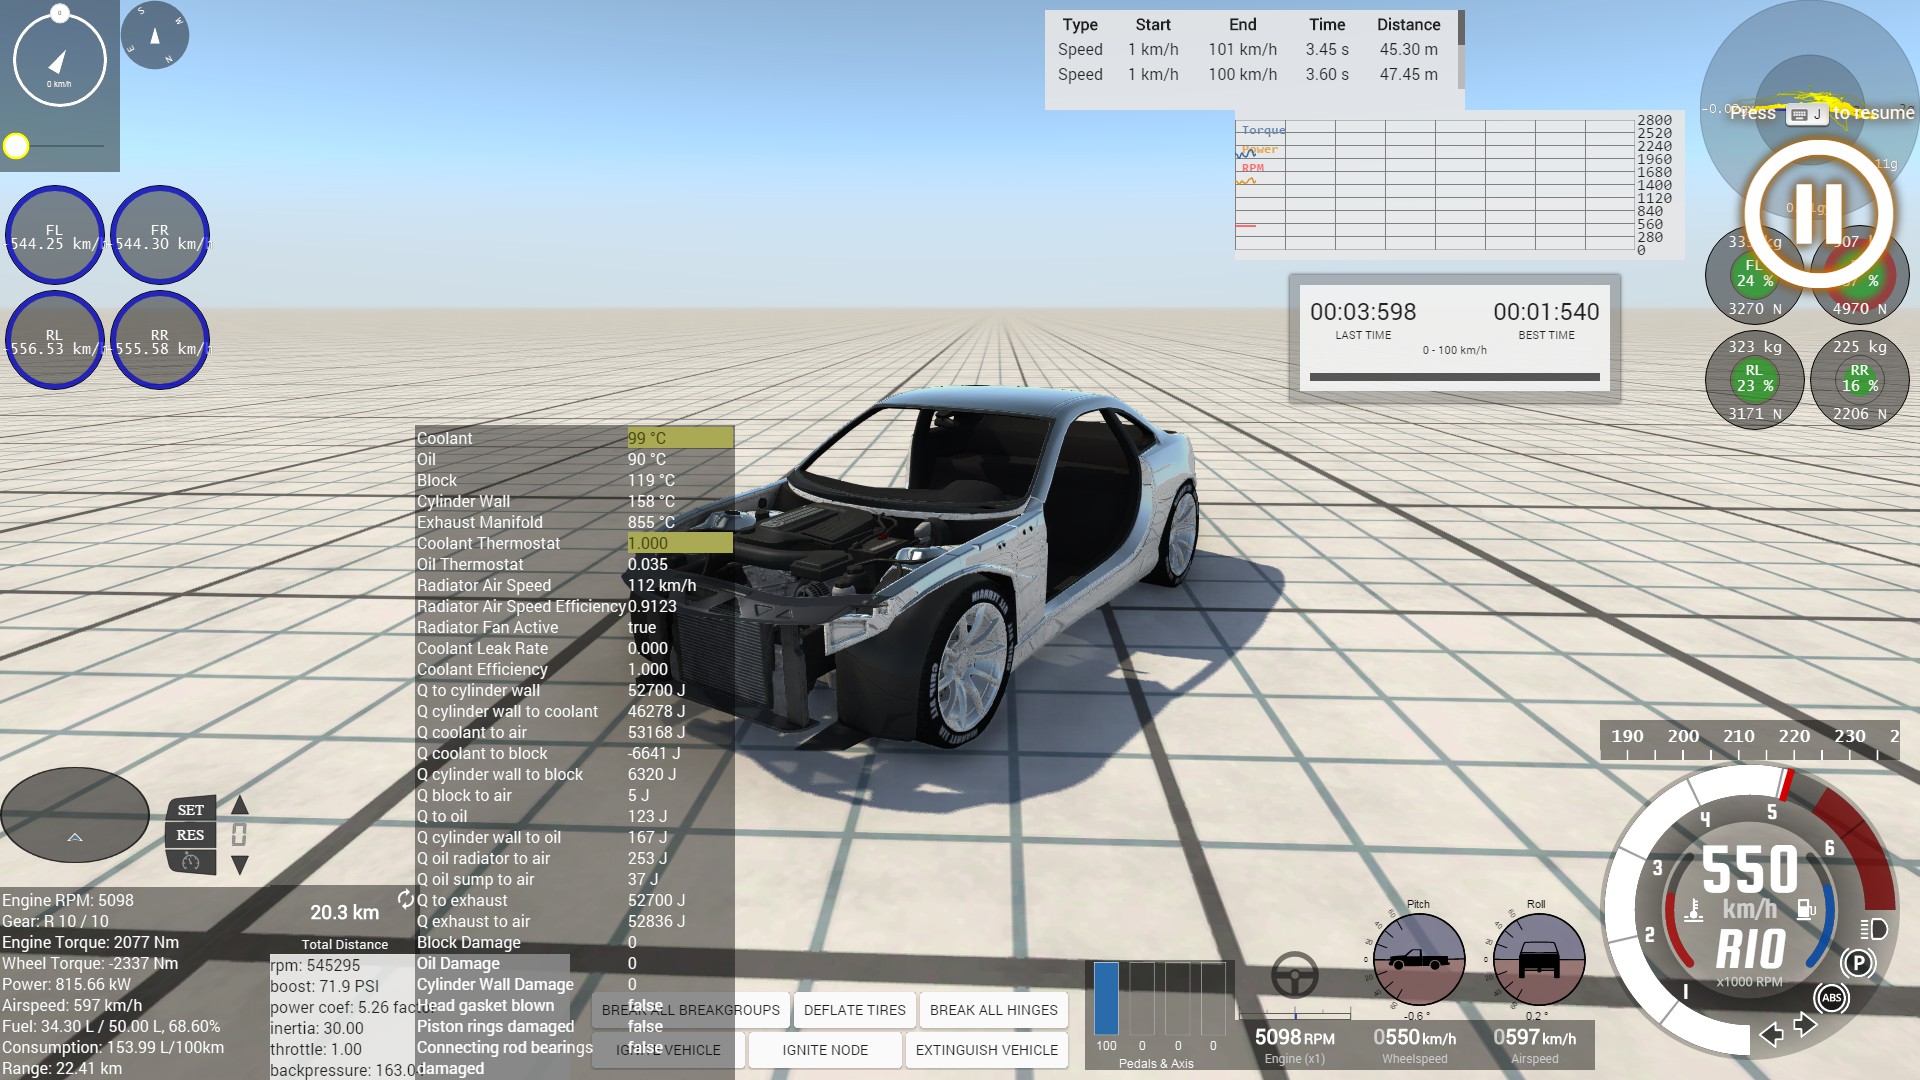Click the DEFLATE TIRES button

855,1010
